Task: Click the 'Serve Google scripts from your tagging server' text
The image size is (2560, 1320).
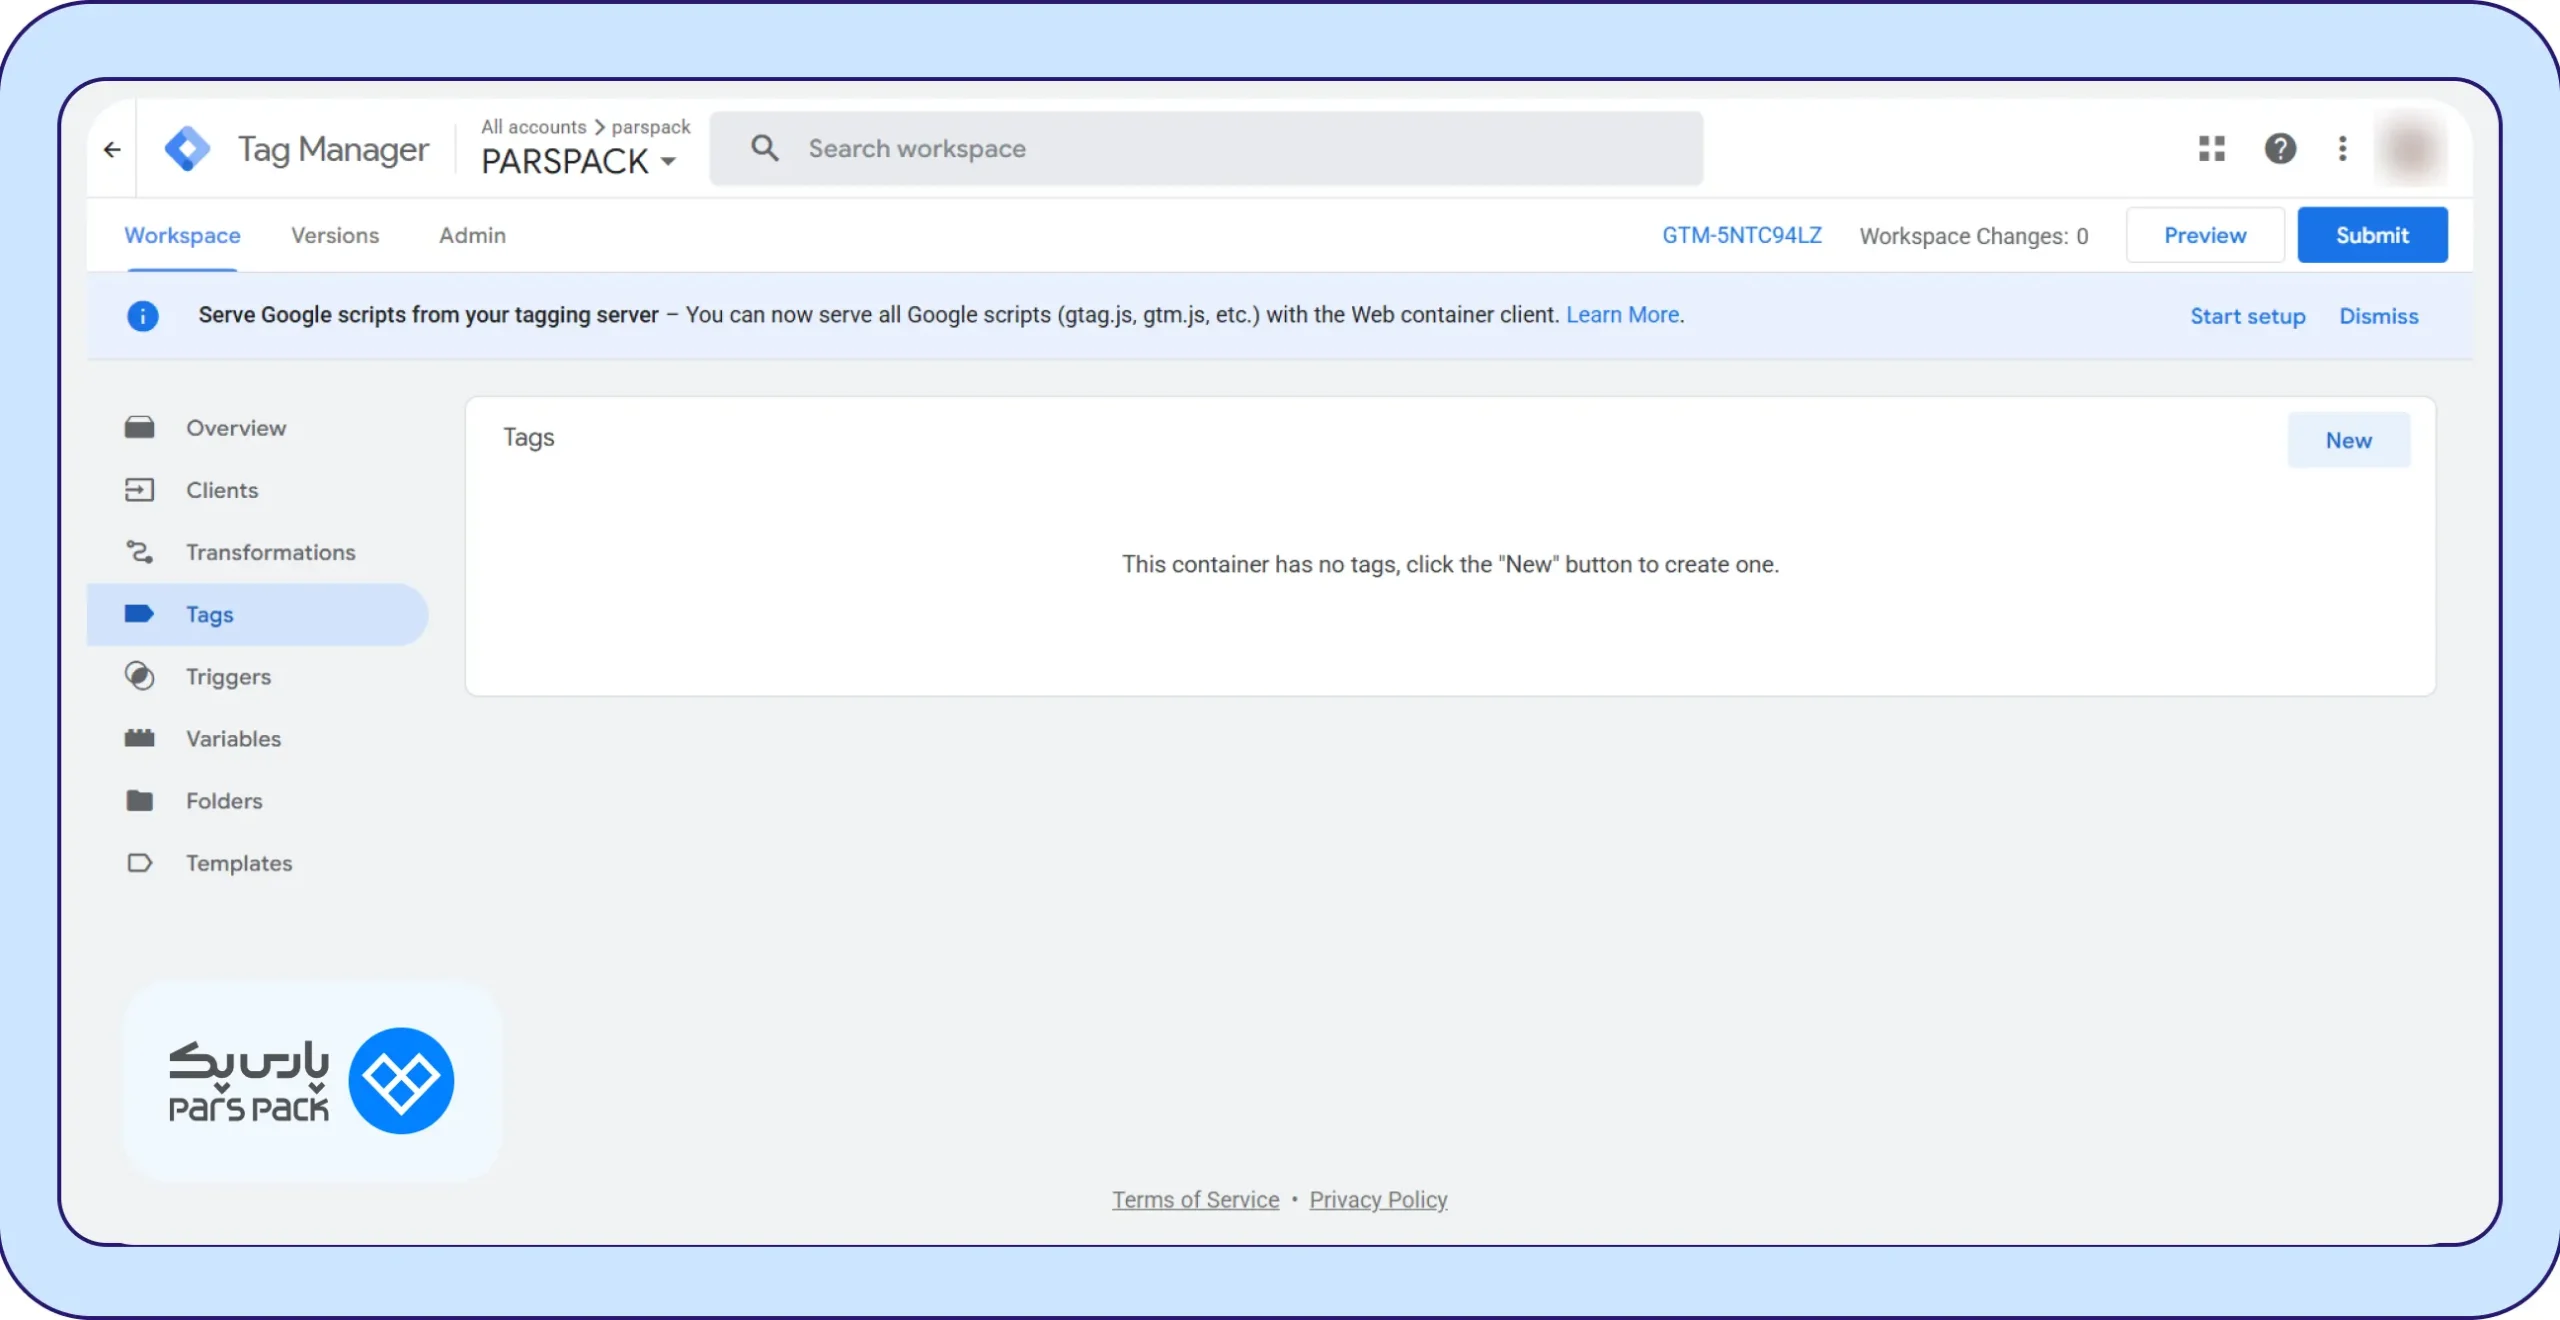Action: pyautogui.click(x=428, y=315)
